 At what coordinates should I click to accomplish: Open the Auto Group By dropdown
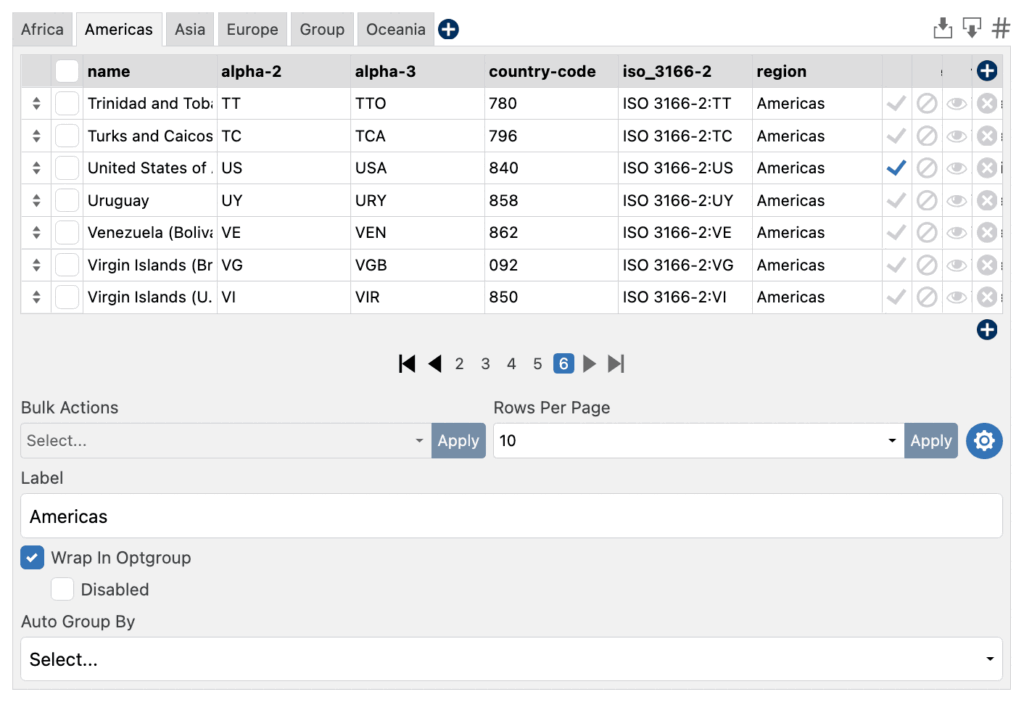click(x=511, y=659)
